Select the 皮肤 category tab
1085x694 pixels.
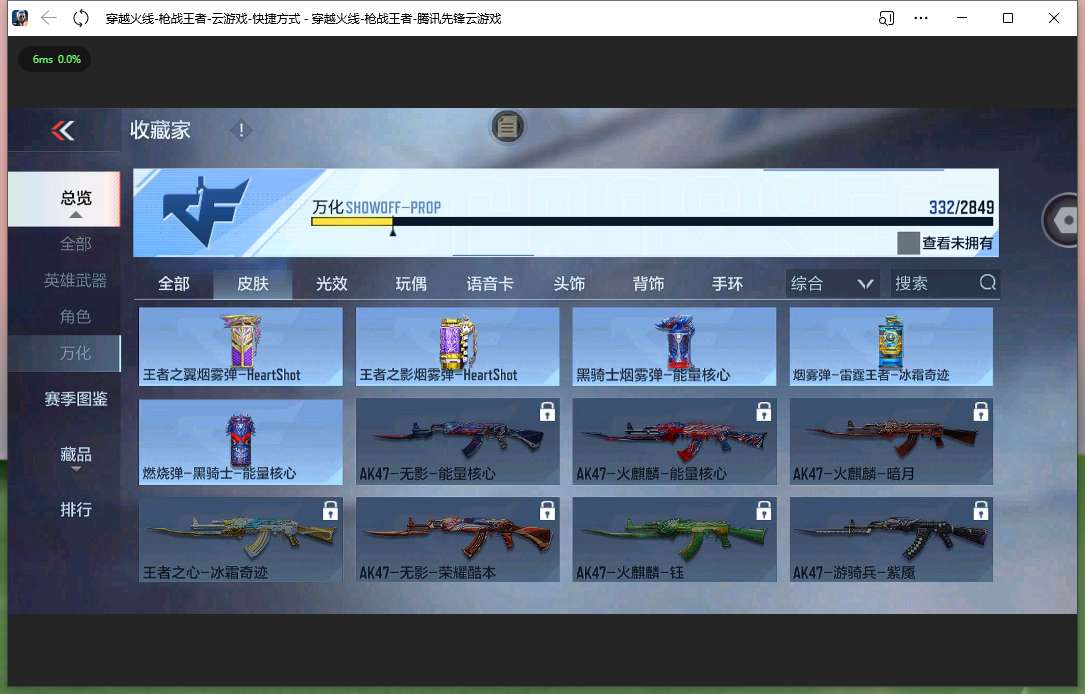[x=253, y=284]
